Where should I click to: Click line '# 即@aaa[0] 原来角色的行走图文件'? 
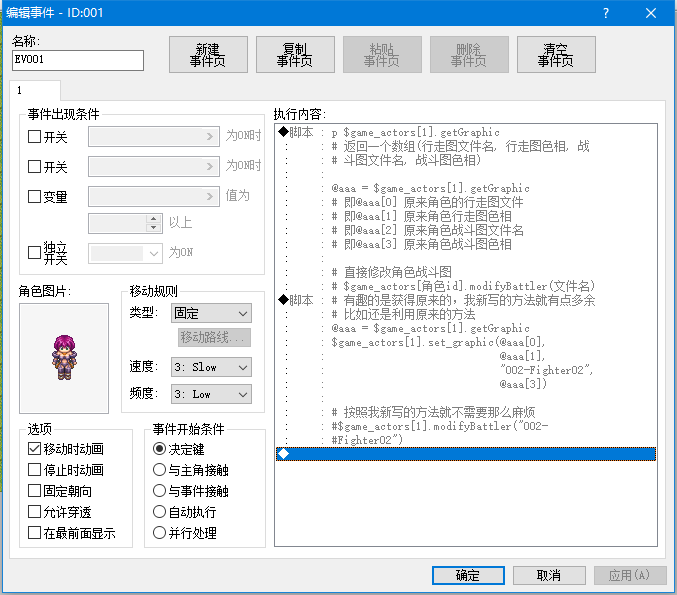[x=427, y=203]
